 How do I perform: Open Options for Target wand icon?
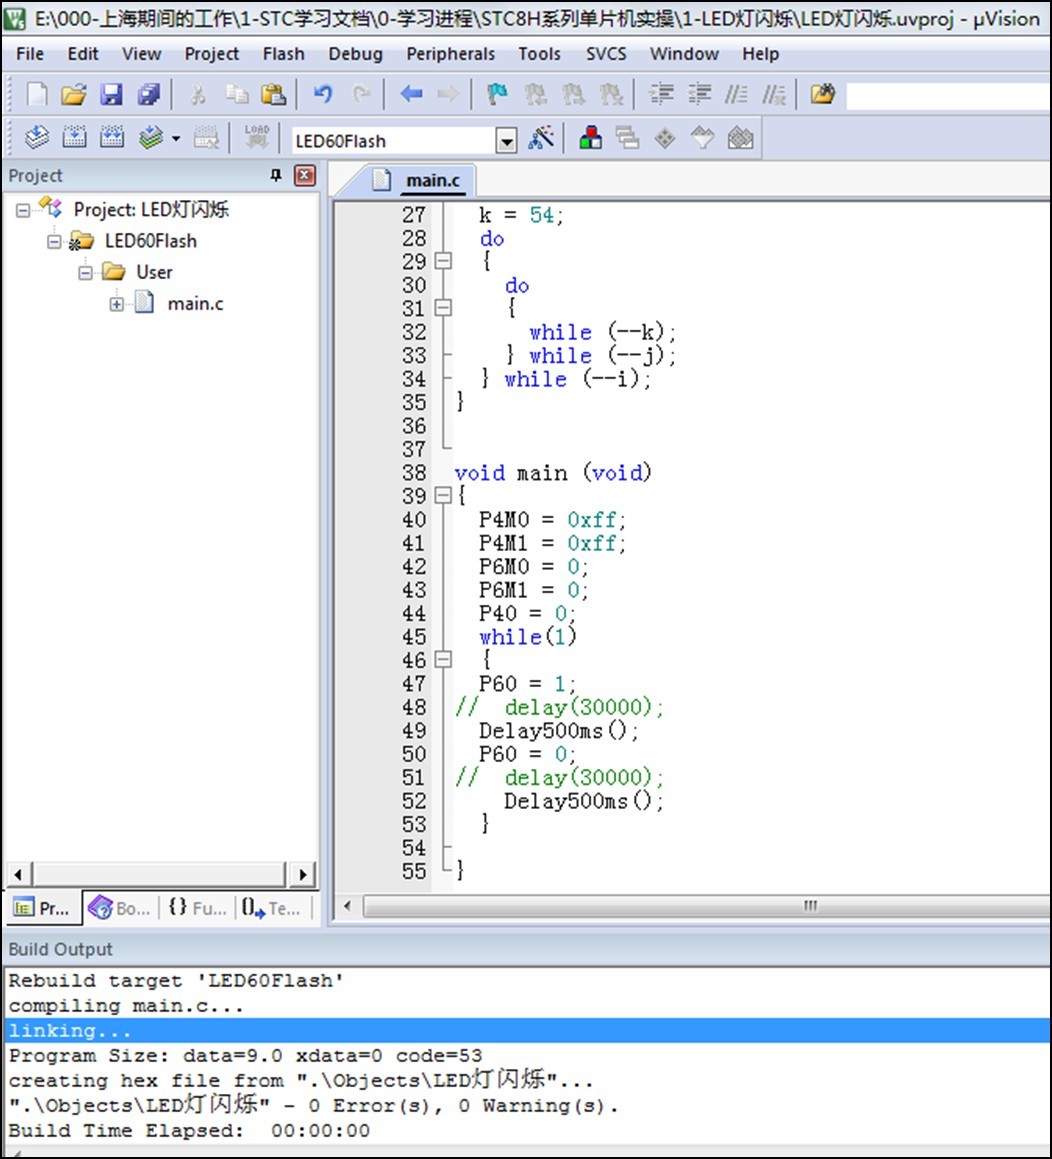[x=541, y=138]
